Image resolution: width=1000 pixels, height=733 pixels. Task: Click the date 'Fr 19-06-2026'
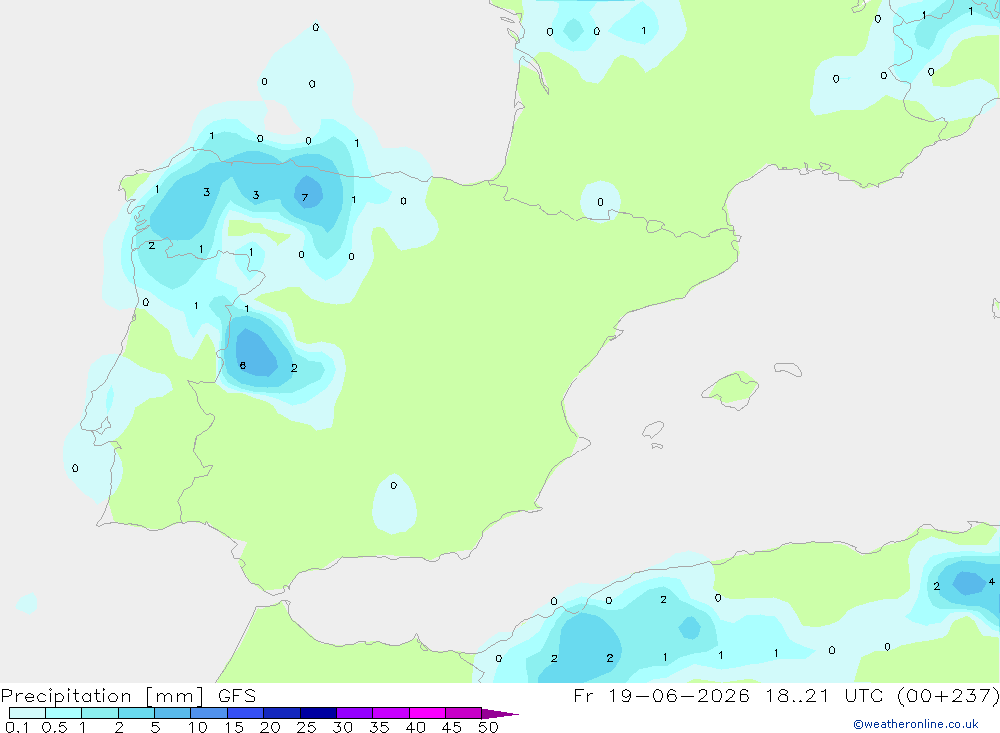(661, 695)
